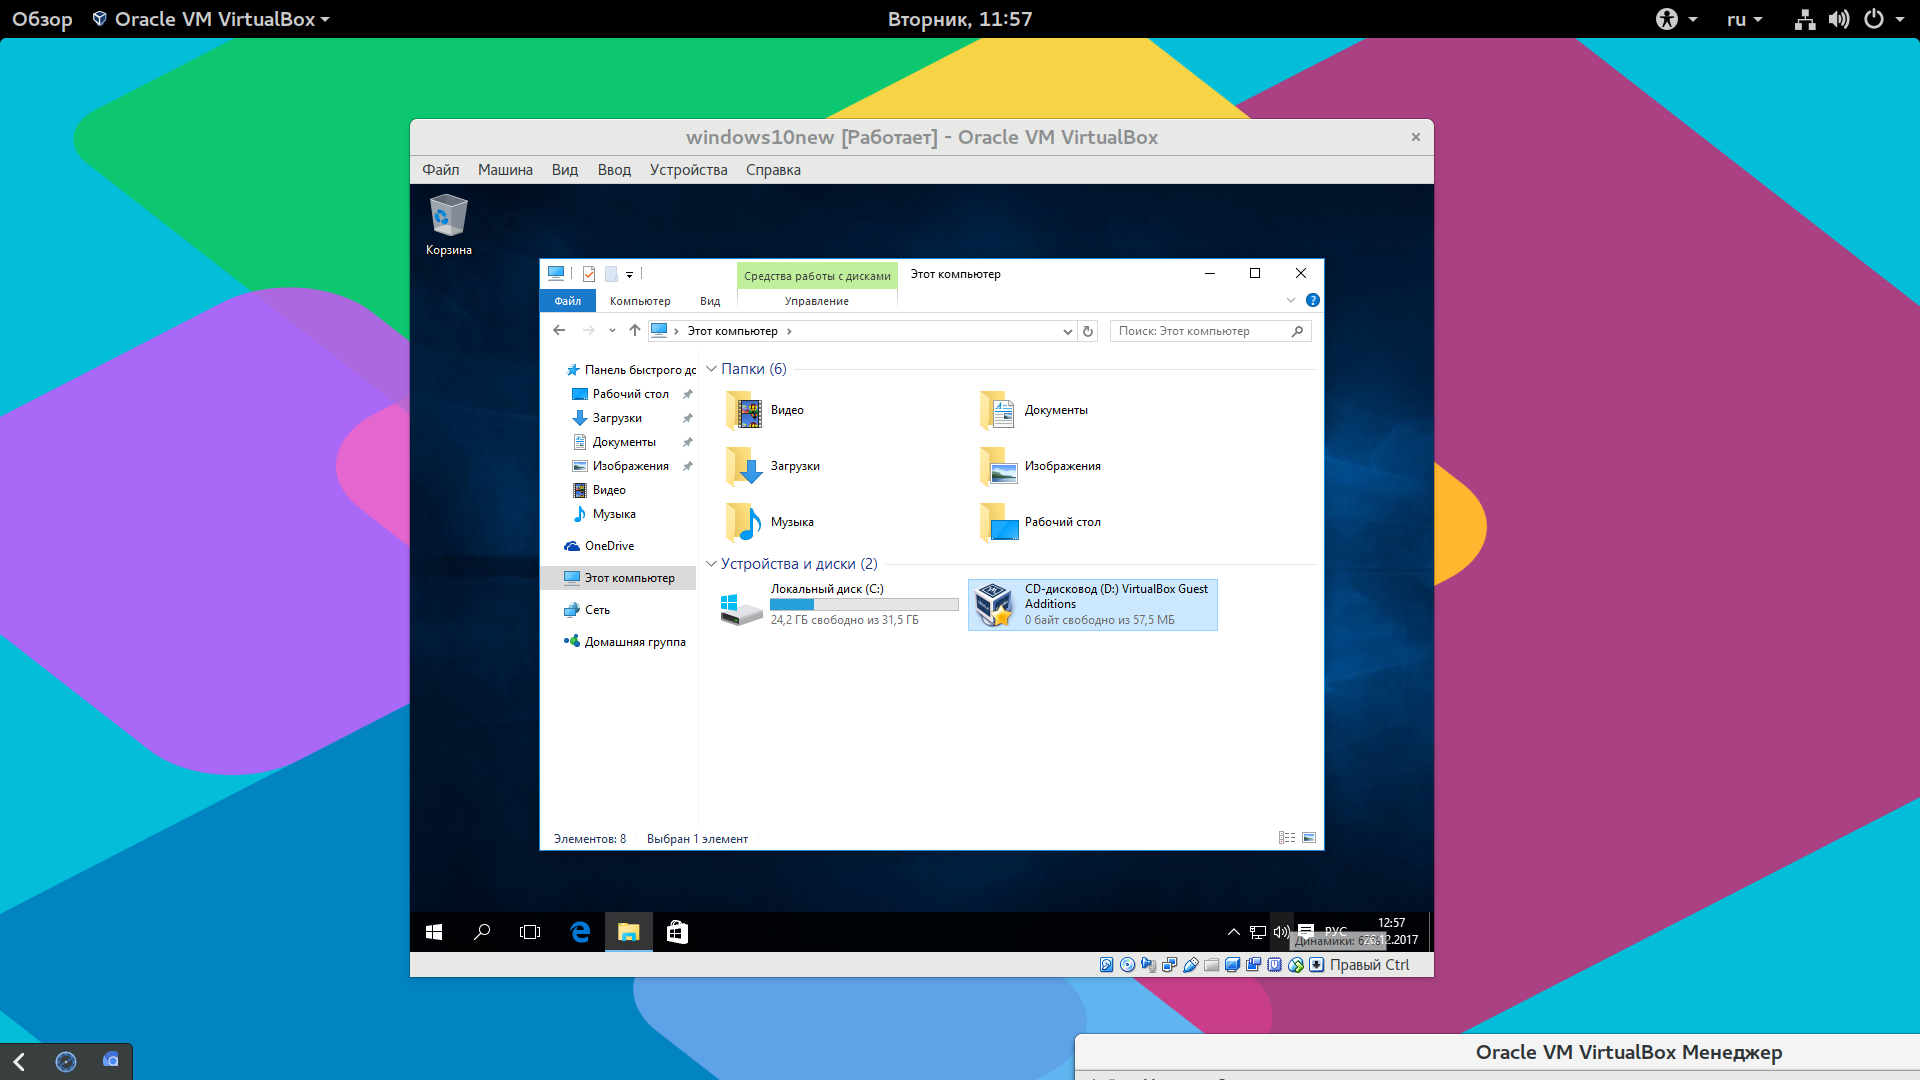Click the mouse integration indicator in VirtualBox status bar
The image size is (1920, 1080).
point(1296,965)
